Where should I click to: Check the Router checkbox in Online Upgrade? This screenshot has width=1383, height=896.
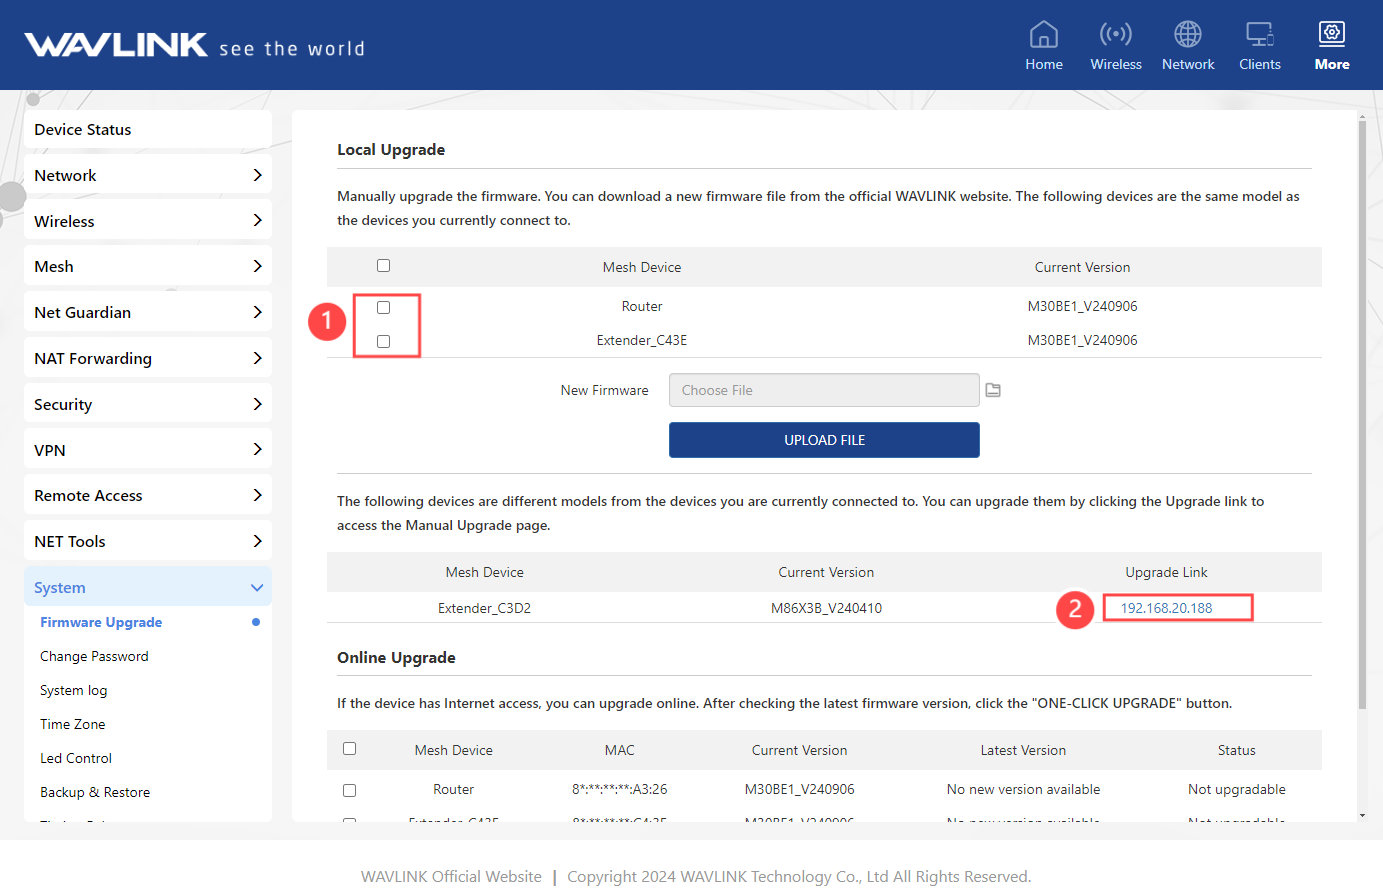click(x=349, y=790)
